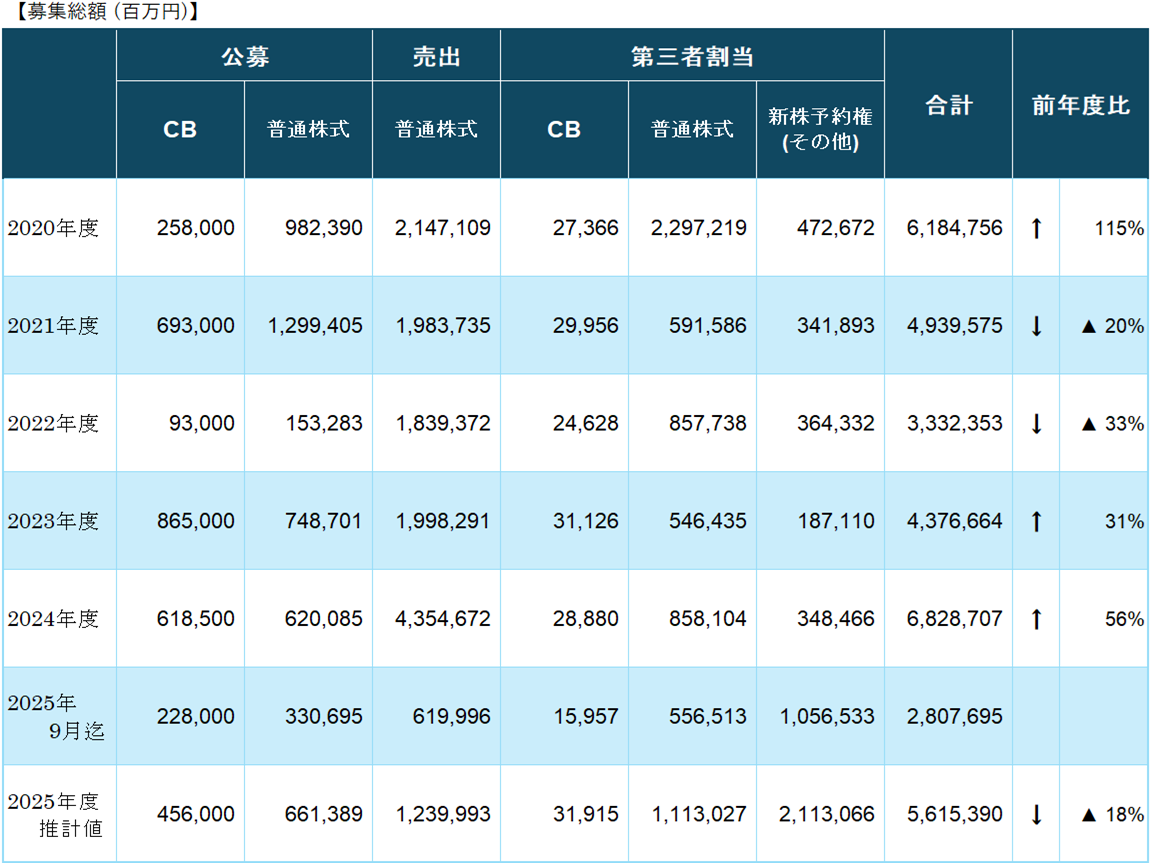Viewport: 1150px width, 863px height.
Task: Click the 合計 column header
Action: [947, 103]
